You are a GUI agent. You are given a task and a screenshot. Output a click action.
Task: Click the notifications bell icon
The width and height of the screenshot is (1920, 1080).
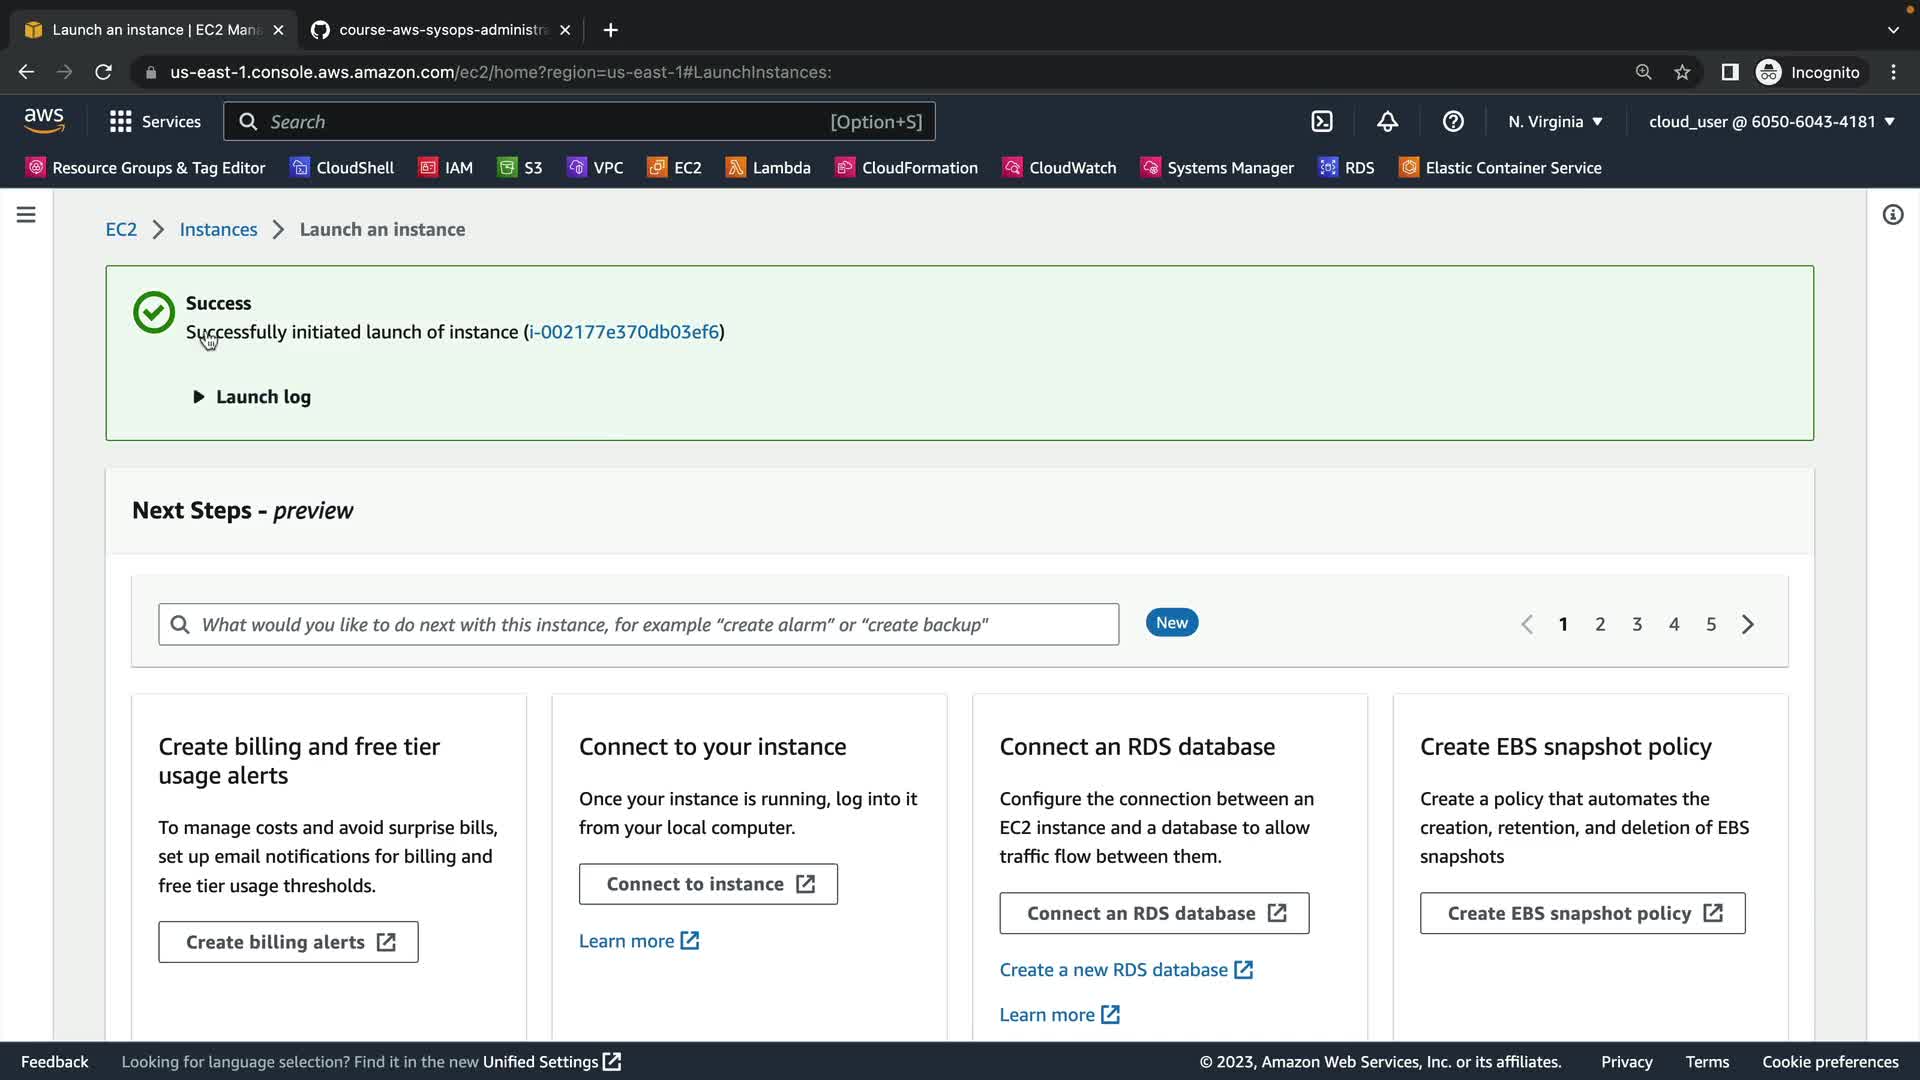point(1387,122)
